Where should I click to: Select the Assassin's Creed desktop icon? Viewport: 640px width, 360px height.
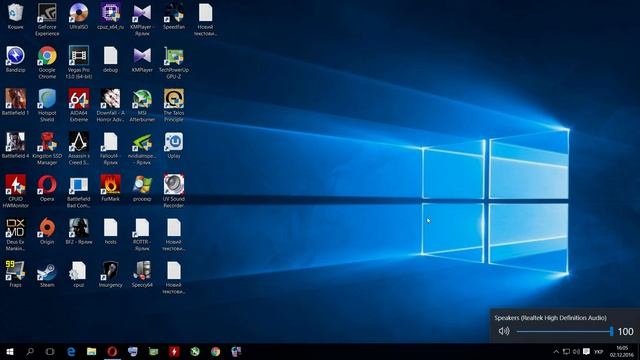click(x=79, y=148)
